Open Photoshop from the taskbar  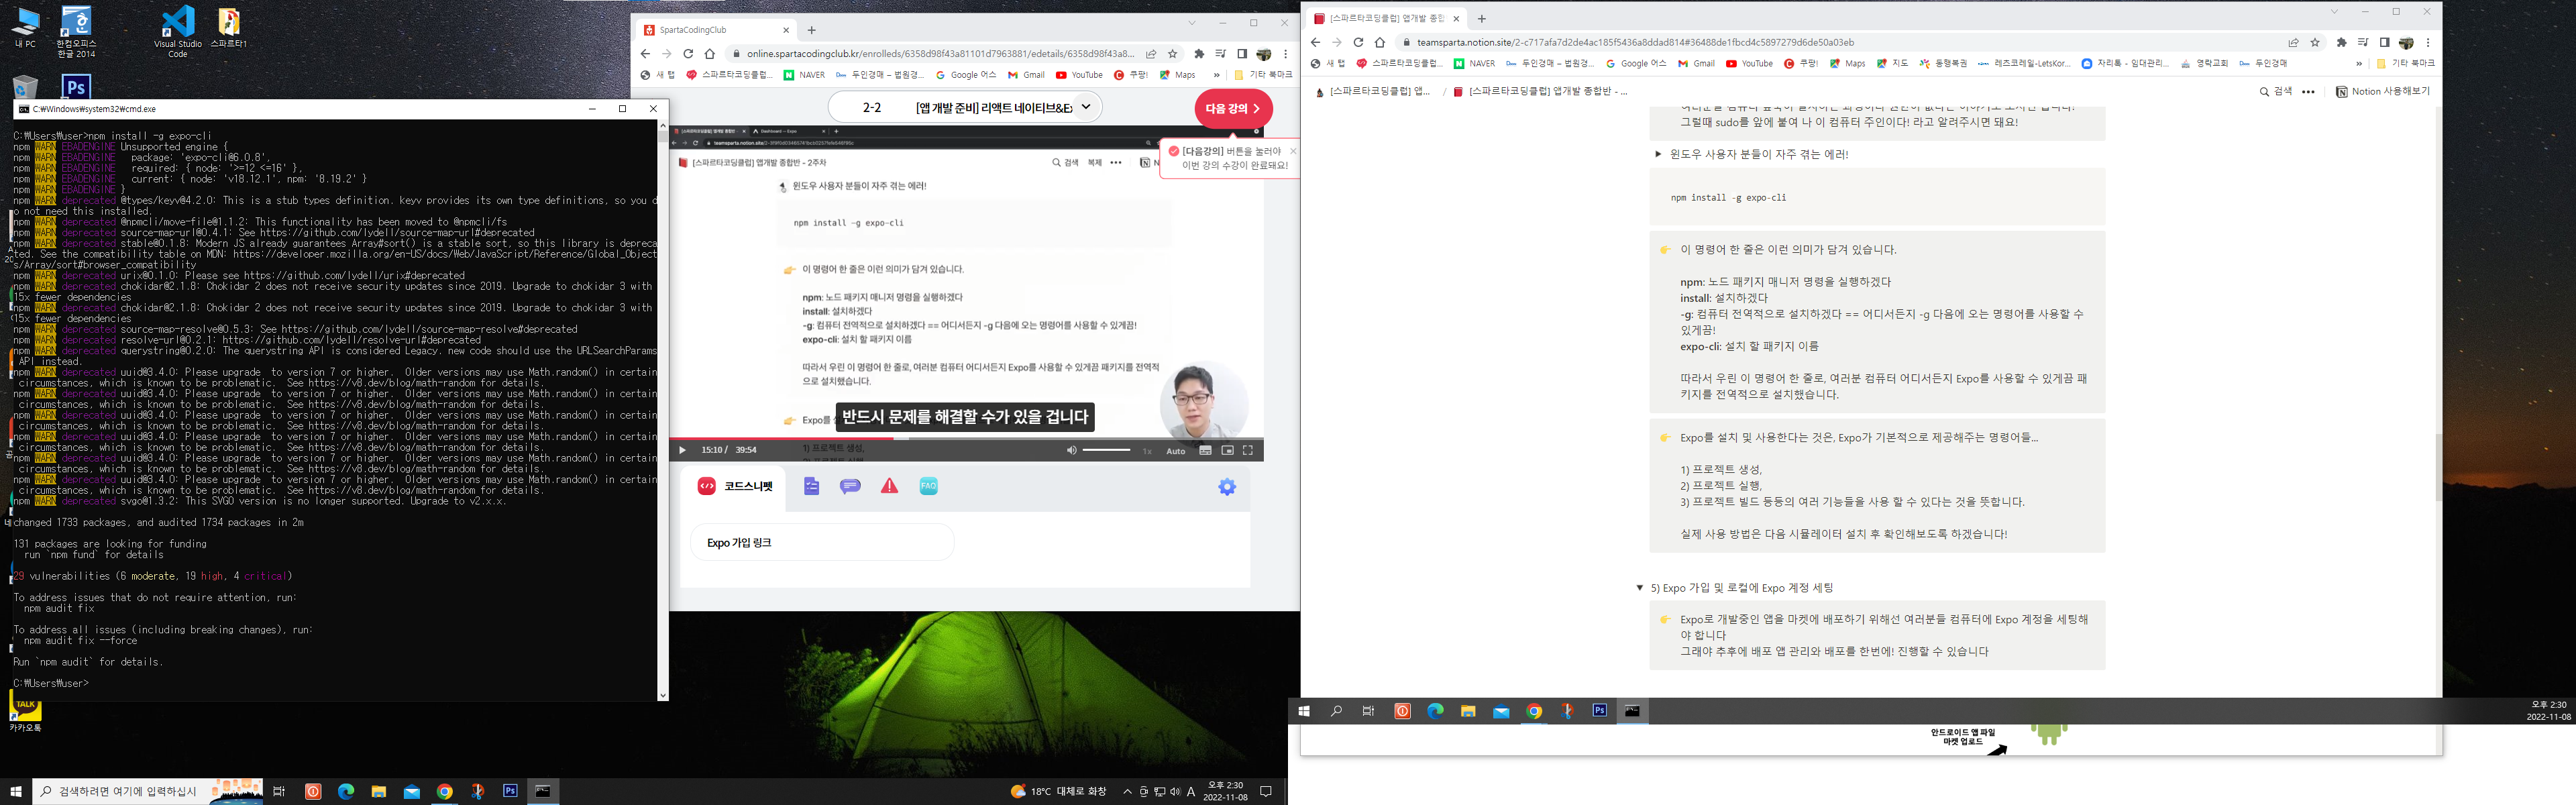pos(510,791)
